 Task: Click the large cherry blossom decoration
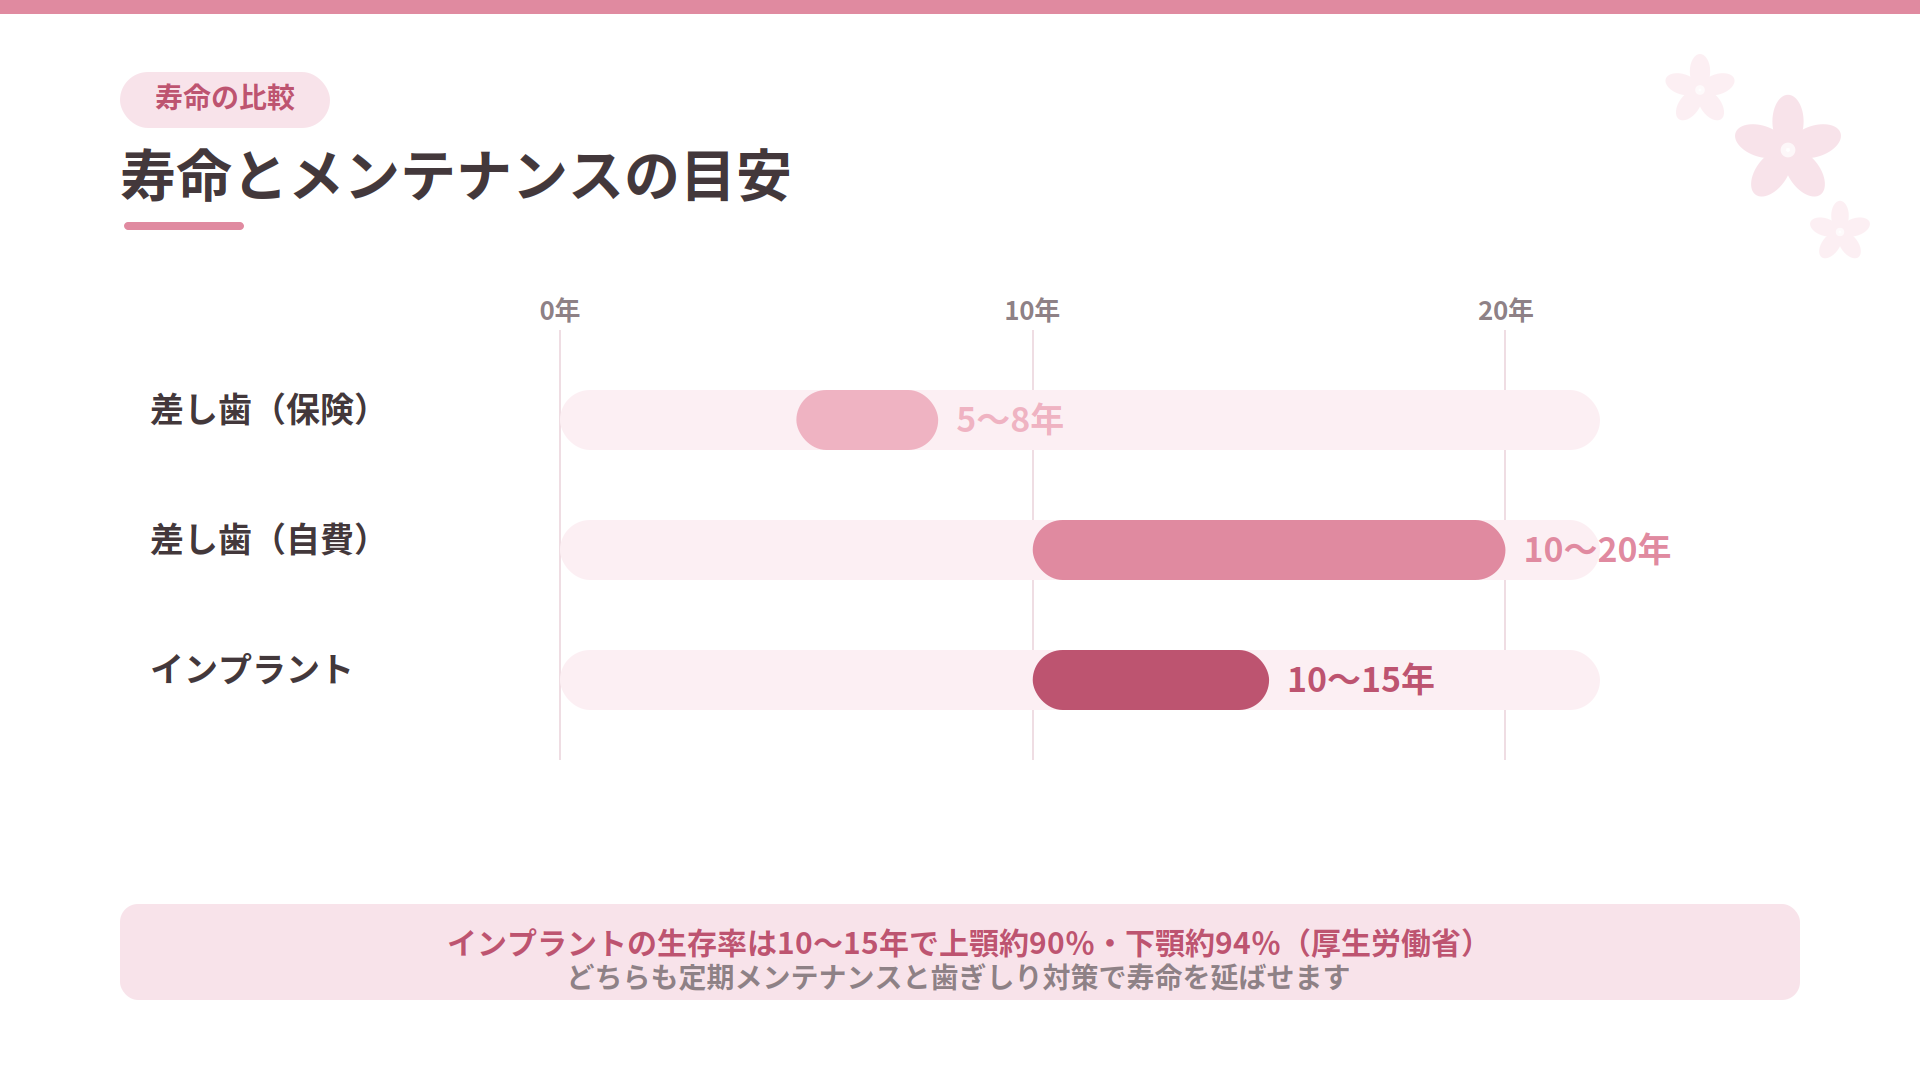pos(1788,148)
